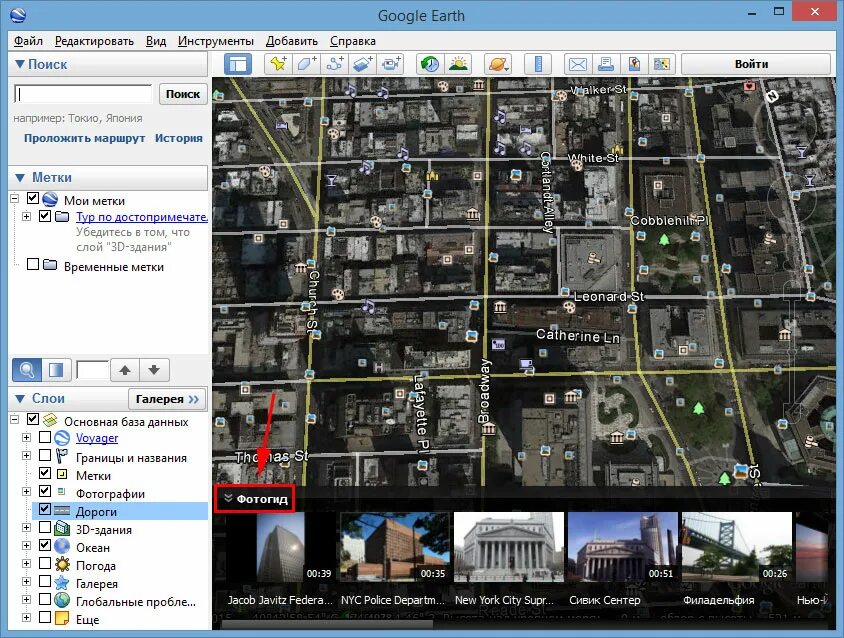This screenshot has height=638, width=844.
Task: Move item up with the up arrow
Action: tap(125, 370)
